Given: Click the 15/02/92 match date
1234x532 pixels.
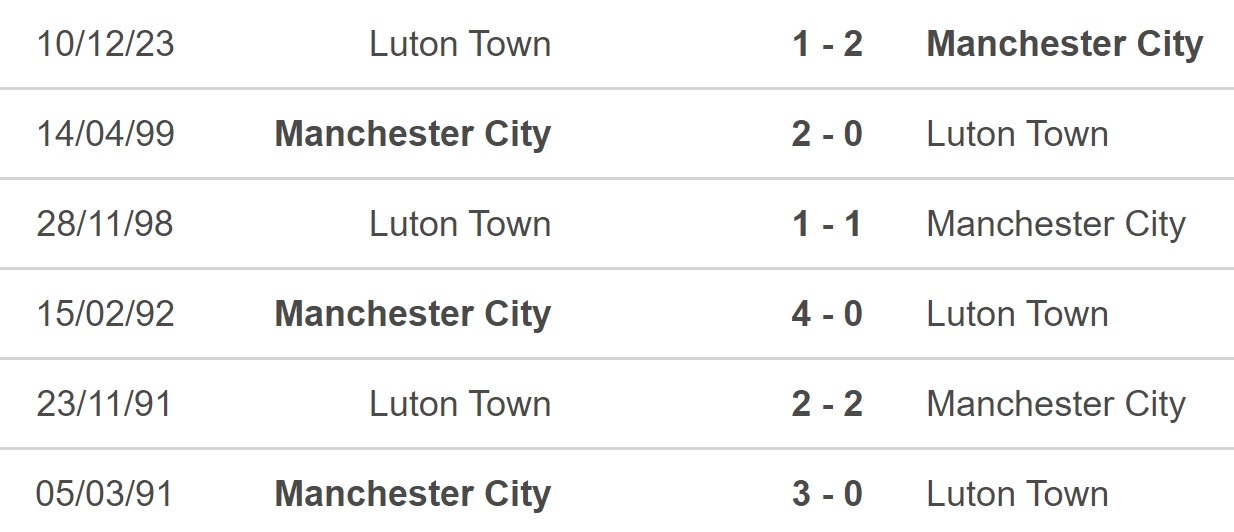Looking at the screenshot, I should pos(105,314).
